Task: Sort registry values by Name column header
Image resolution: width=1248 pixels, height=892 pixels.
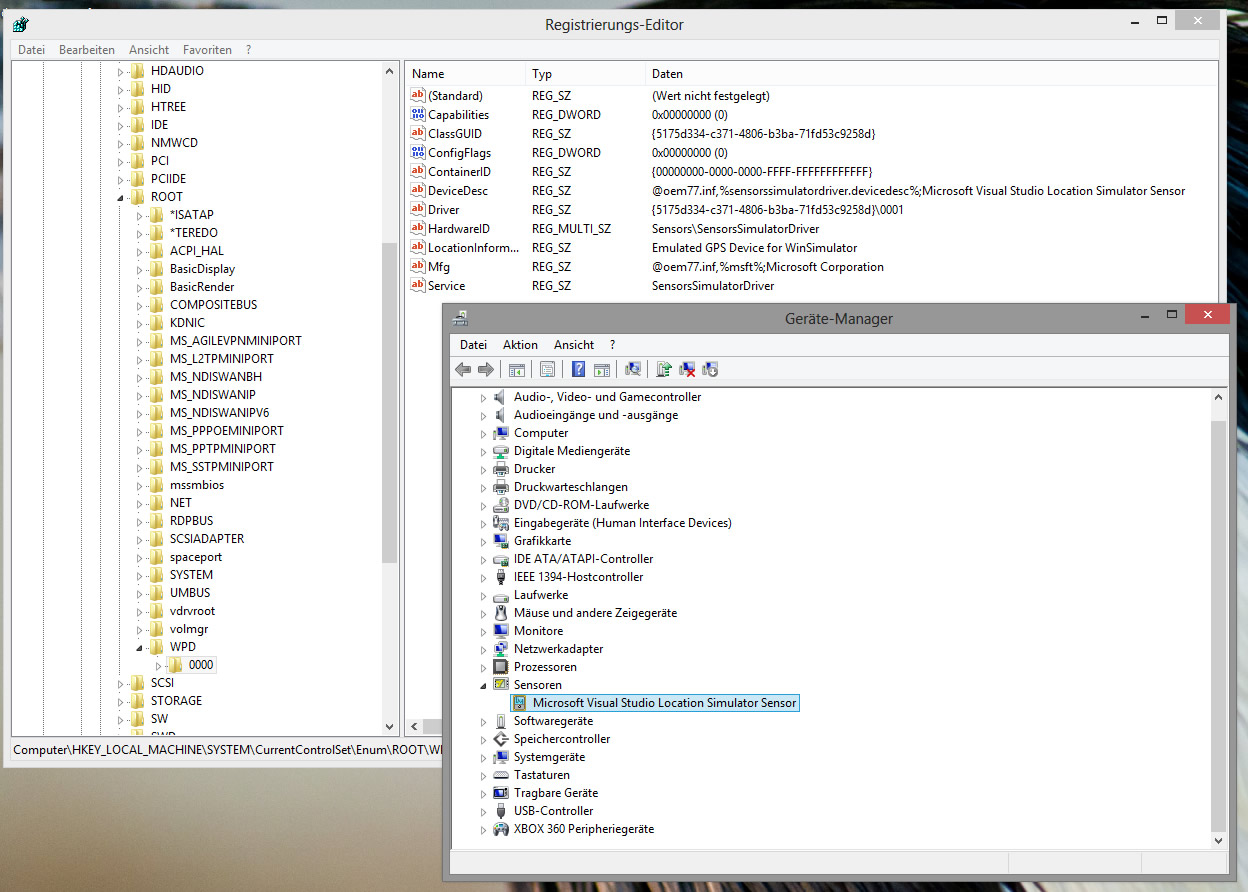Action: coord(465,74)
